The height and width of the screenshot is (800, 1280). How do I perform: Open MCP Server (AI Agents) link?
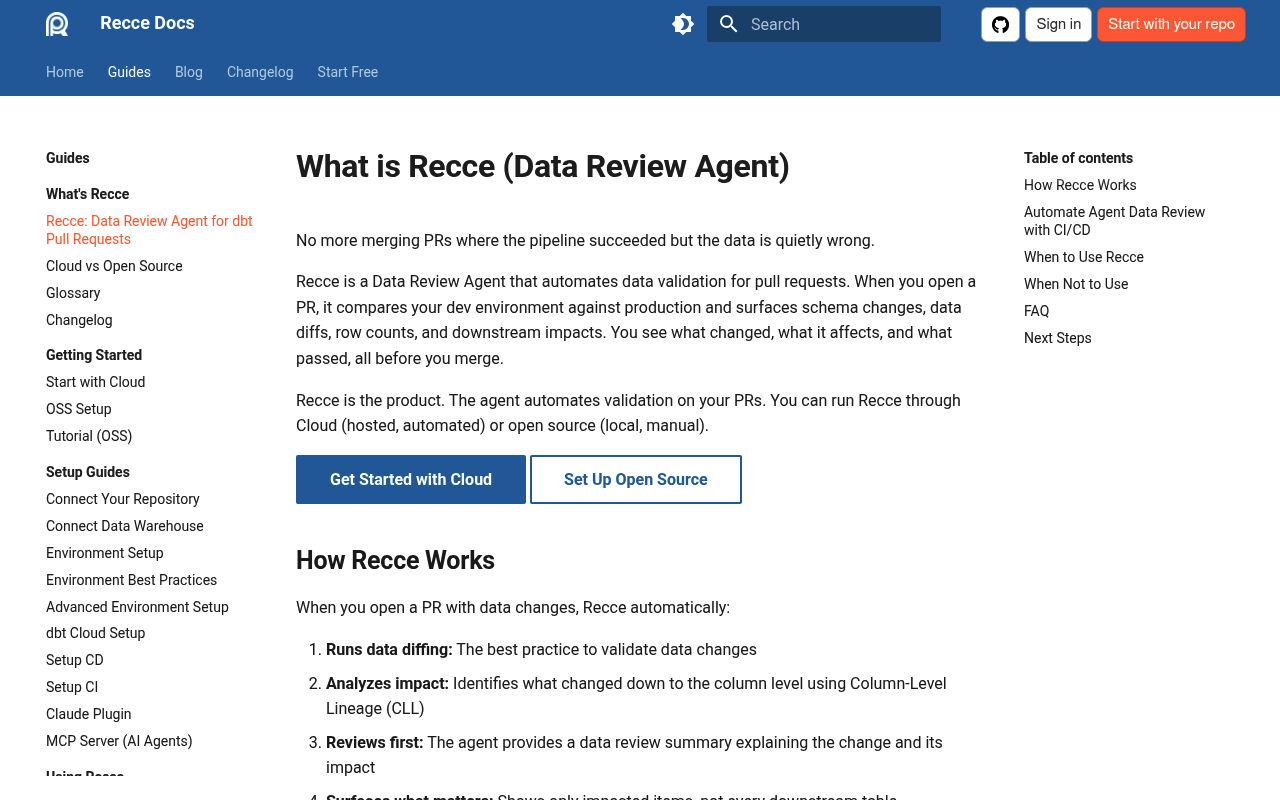(119, 741)
